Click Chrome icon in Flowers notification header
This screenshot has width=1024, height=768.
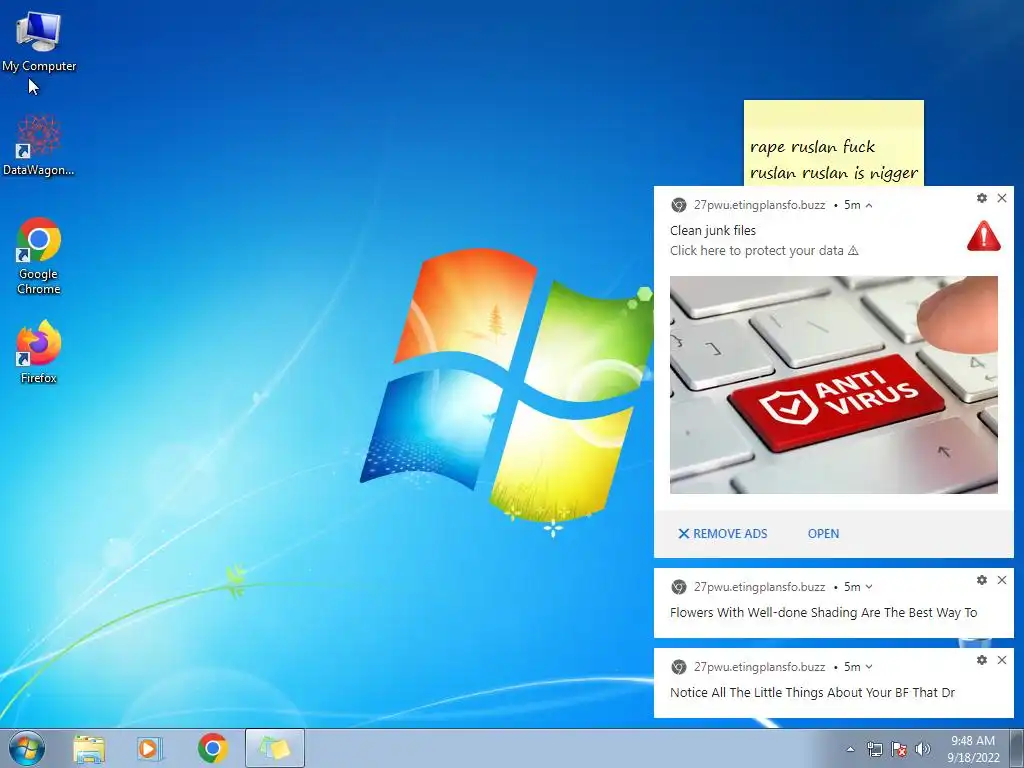point(679,587)
